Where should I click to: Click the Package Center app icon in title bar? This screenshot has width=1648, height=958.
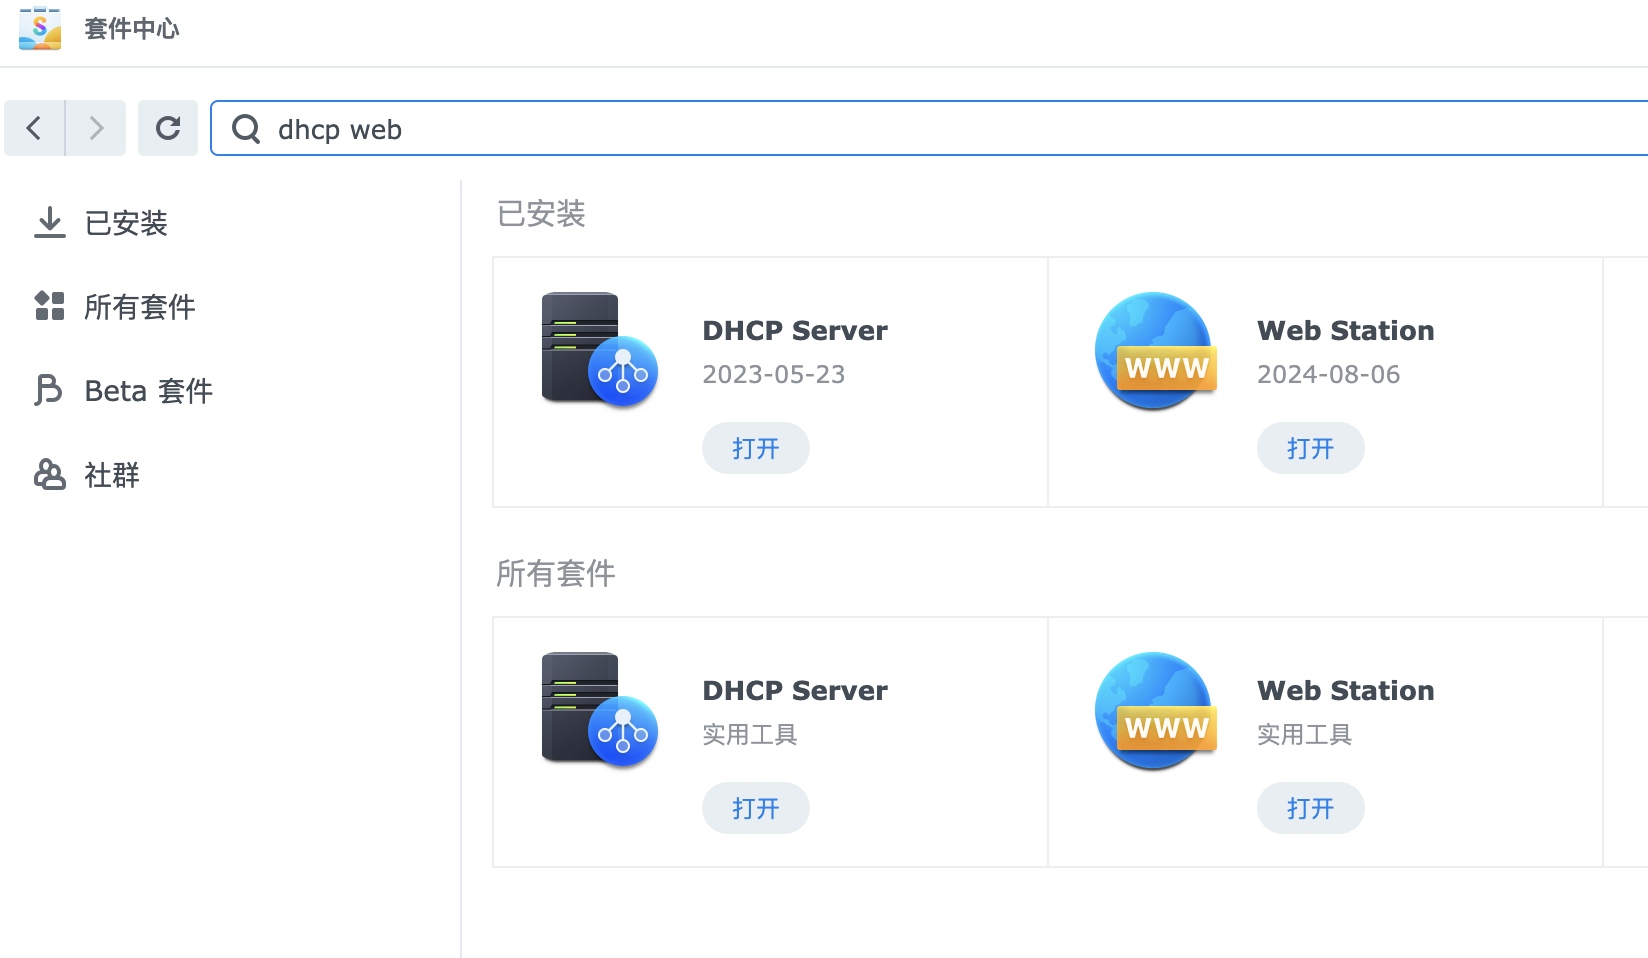coord(40,28)
